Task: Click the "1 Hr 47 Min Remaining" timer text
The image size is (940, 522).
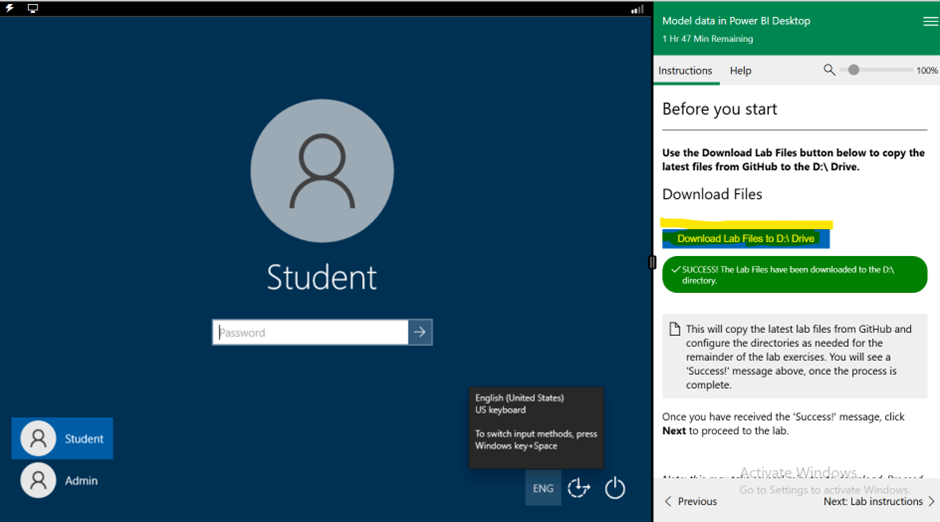Action: [x=707, y=39]
